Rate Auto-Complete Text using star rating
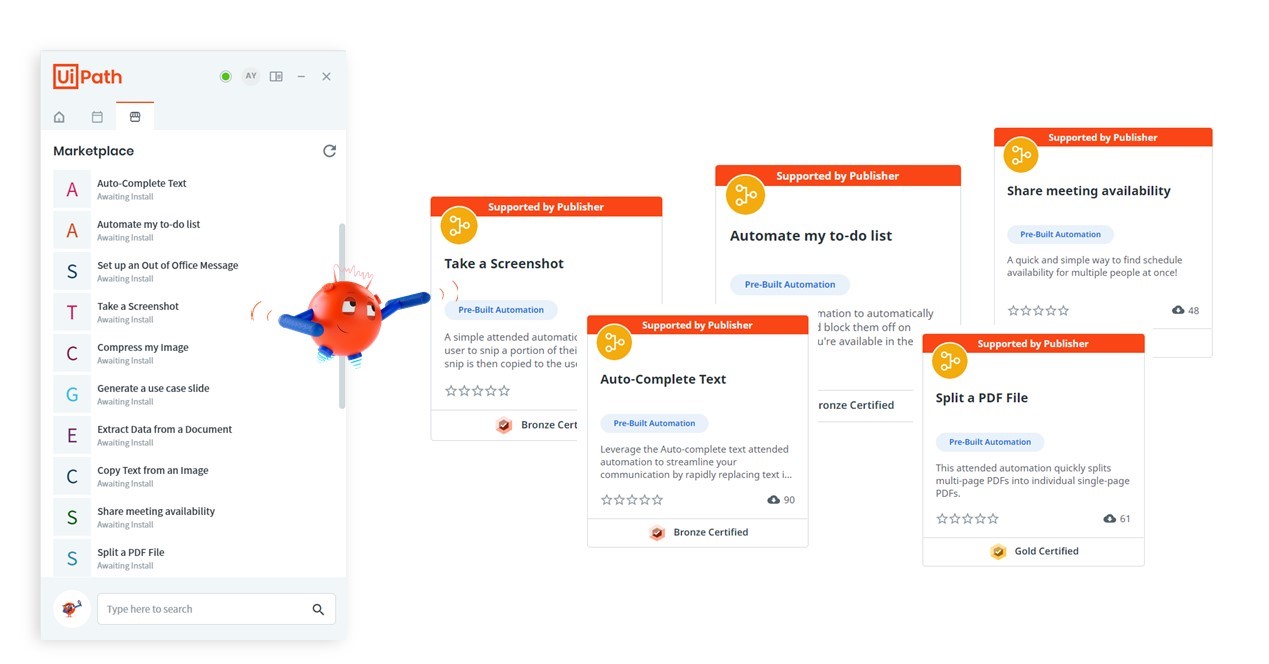This screenshot has width=1269, height=664. pyautogui.click(x=632, y=500)
